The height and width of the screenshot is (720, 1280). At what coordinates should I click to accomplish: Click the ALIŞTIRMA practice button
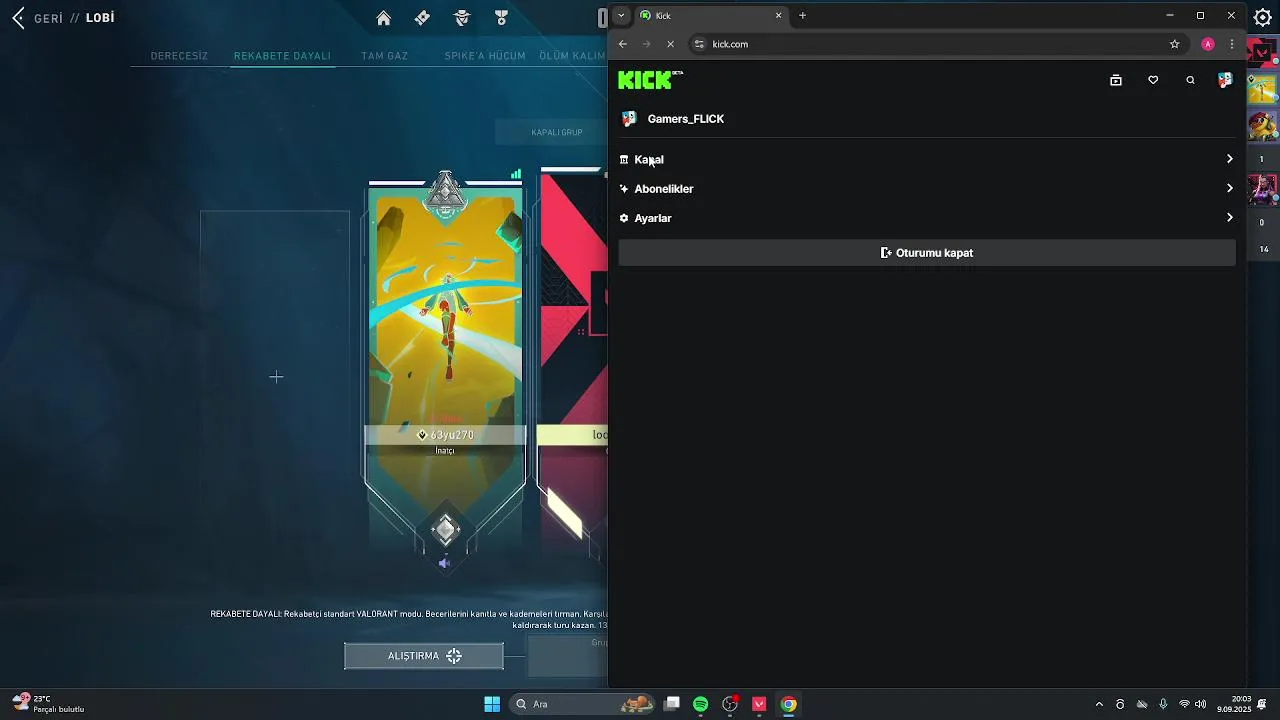click(424, 656)
